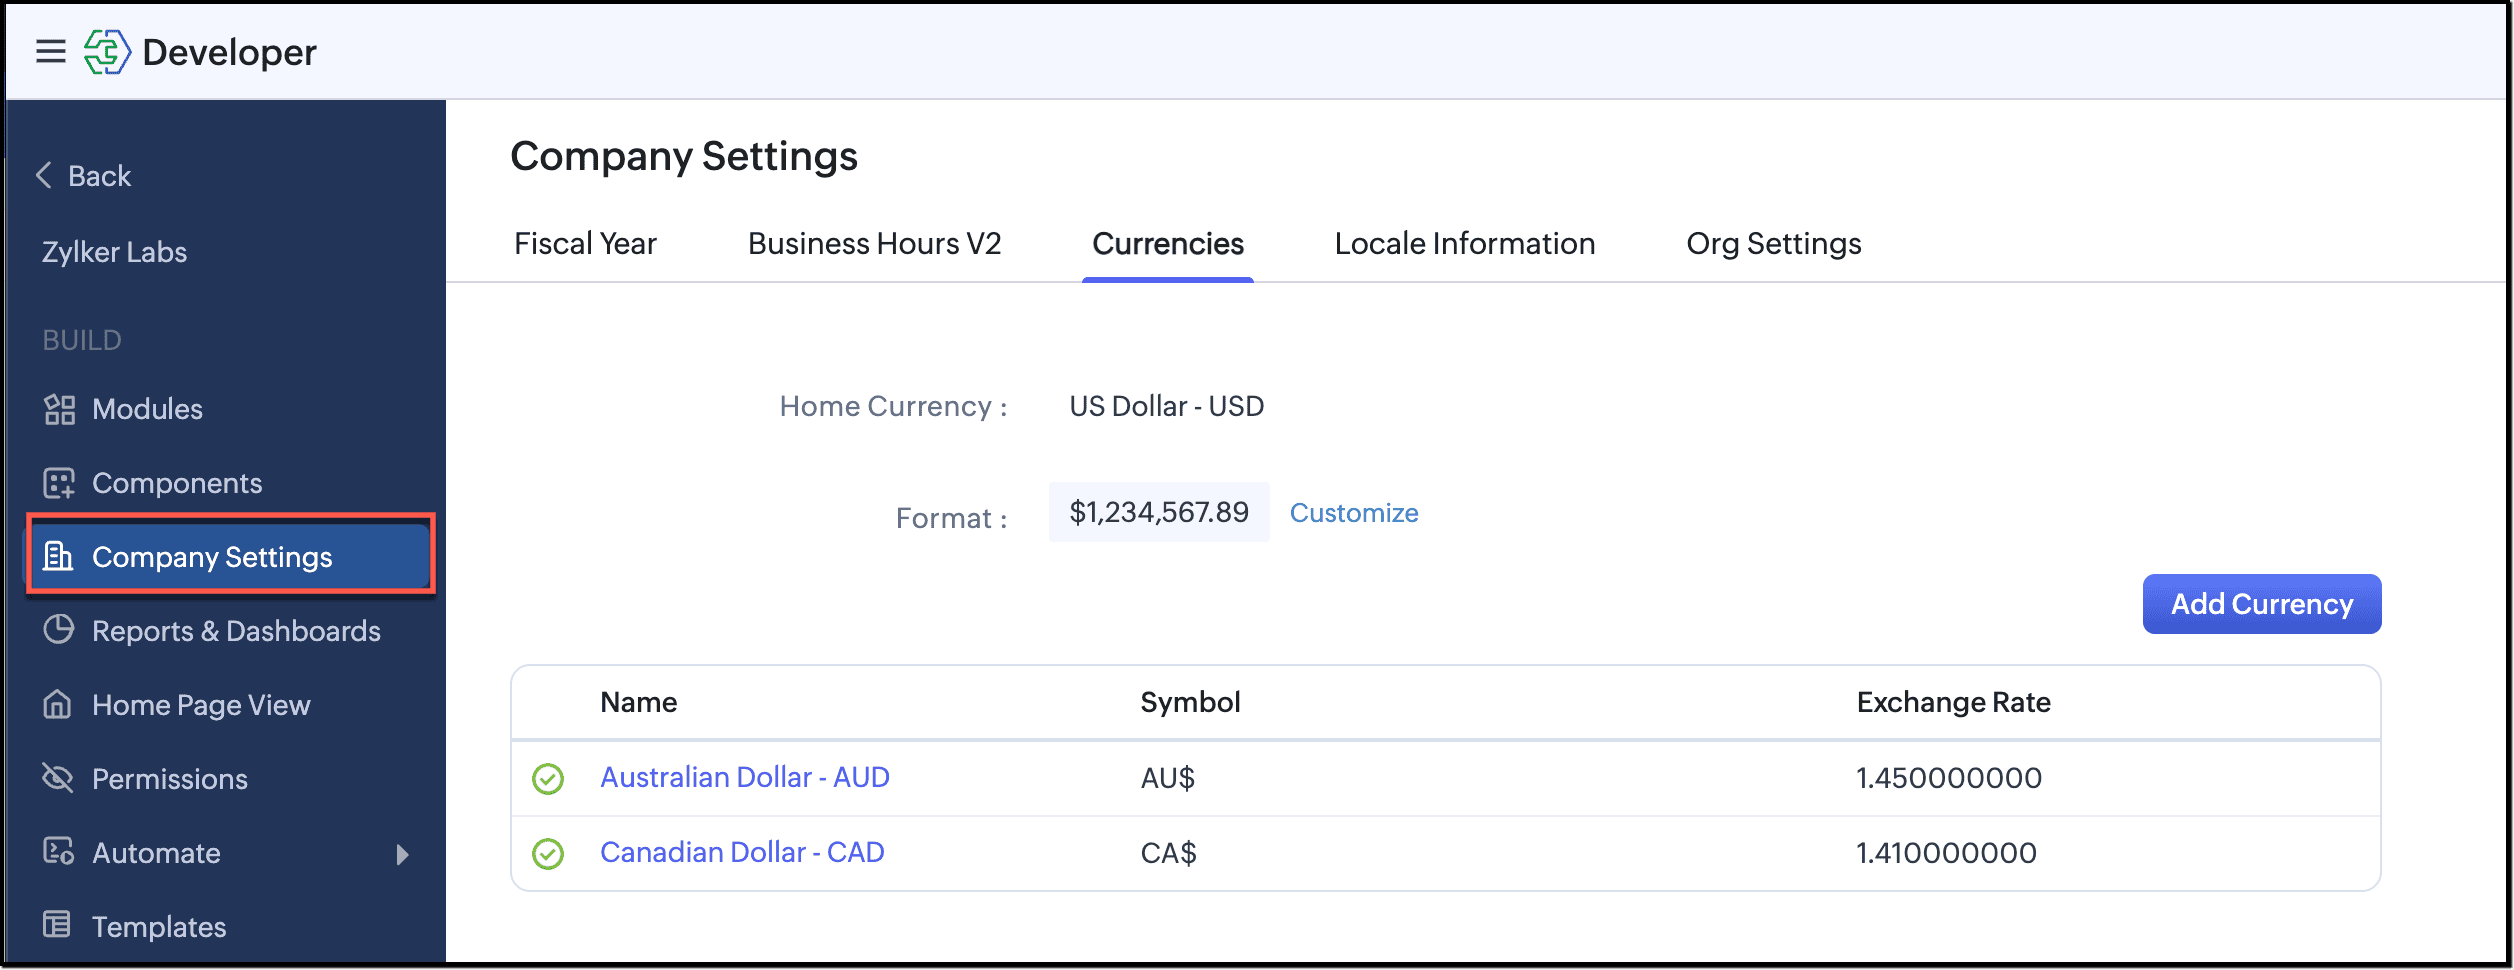Screen dimensions: 2514x970
Task: Click the Home Currency label
Action: tap(893, 406)
